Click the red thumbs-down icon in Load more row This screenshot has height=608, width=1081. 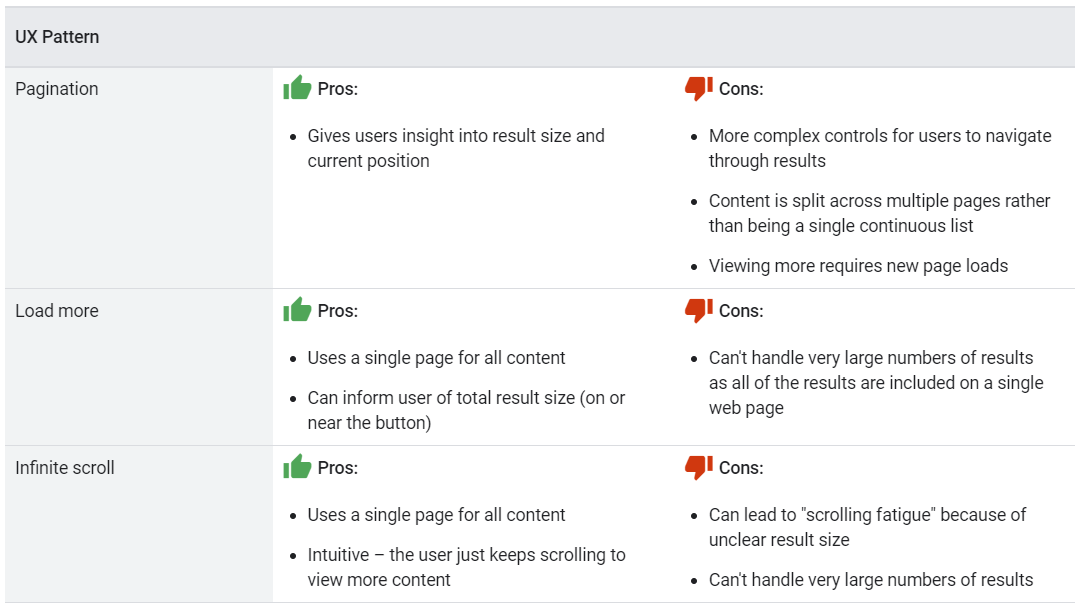click(x=698, y=310)
